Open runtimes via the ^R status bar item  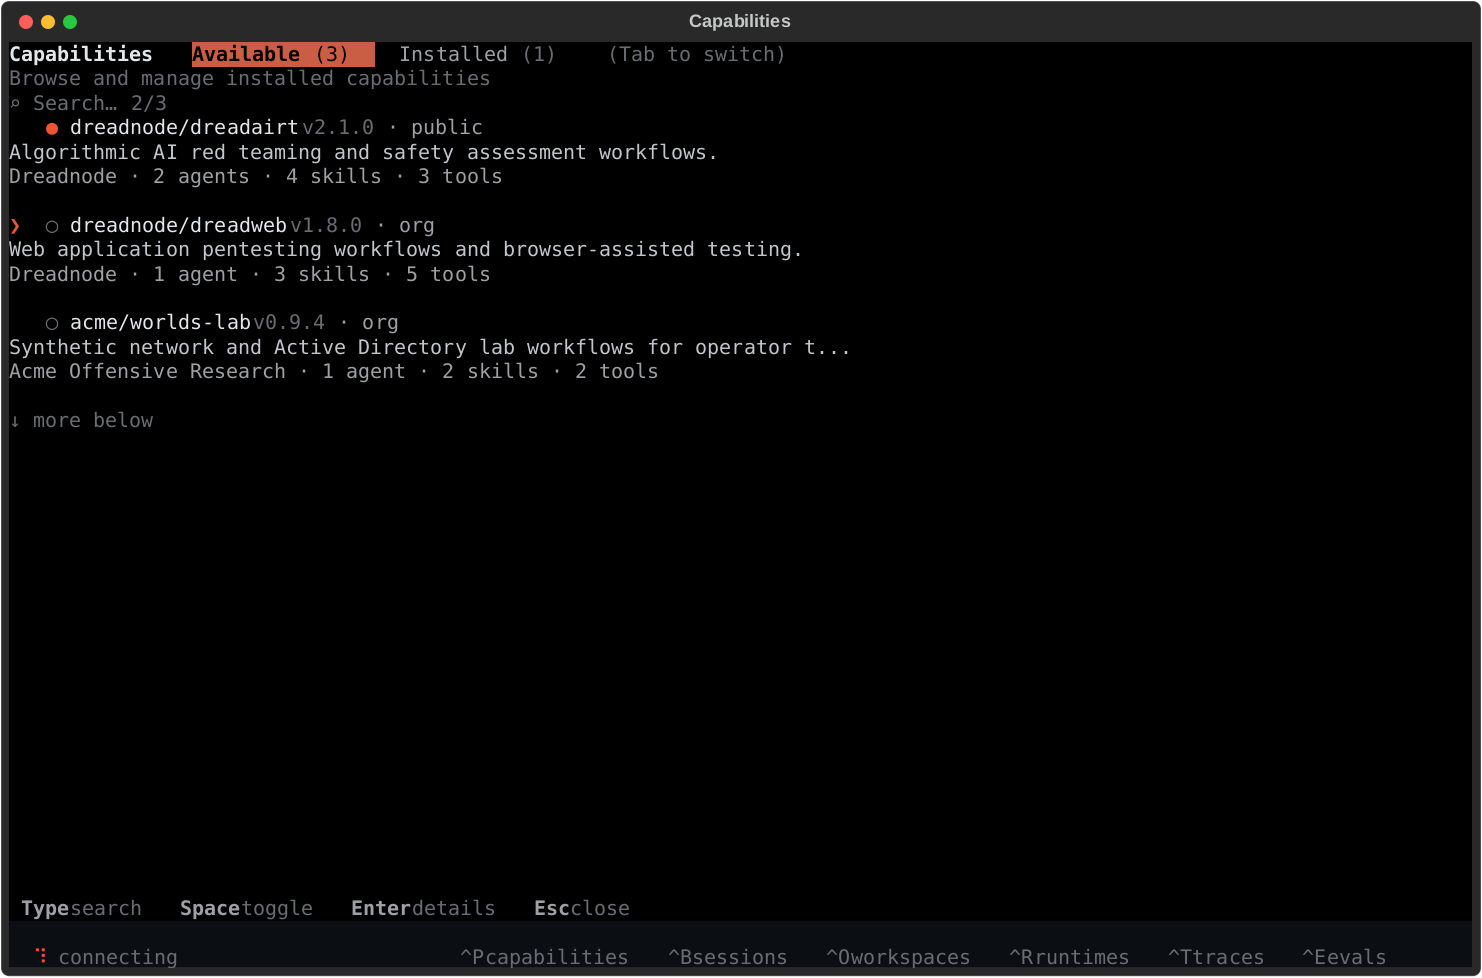click(1068, 956)
